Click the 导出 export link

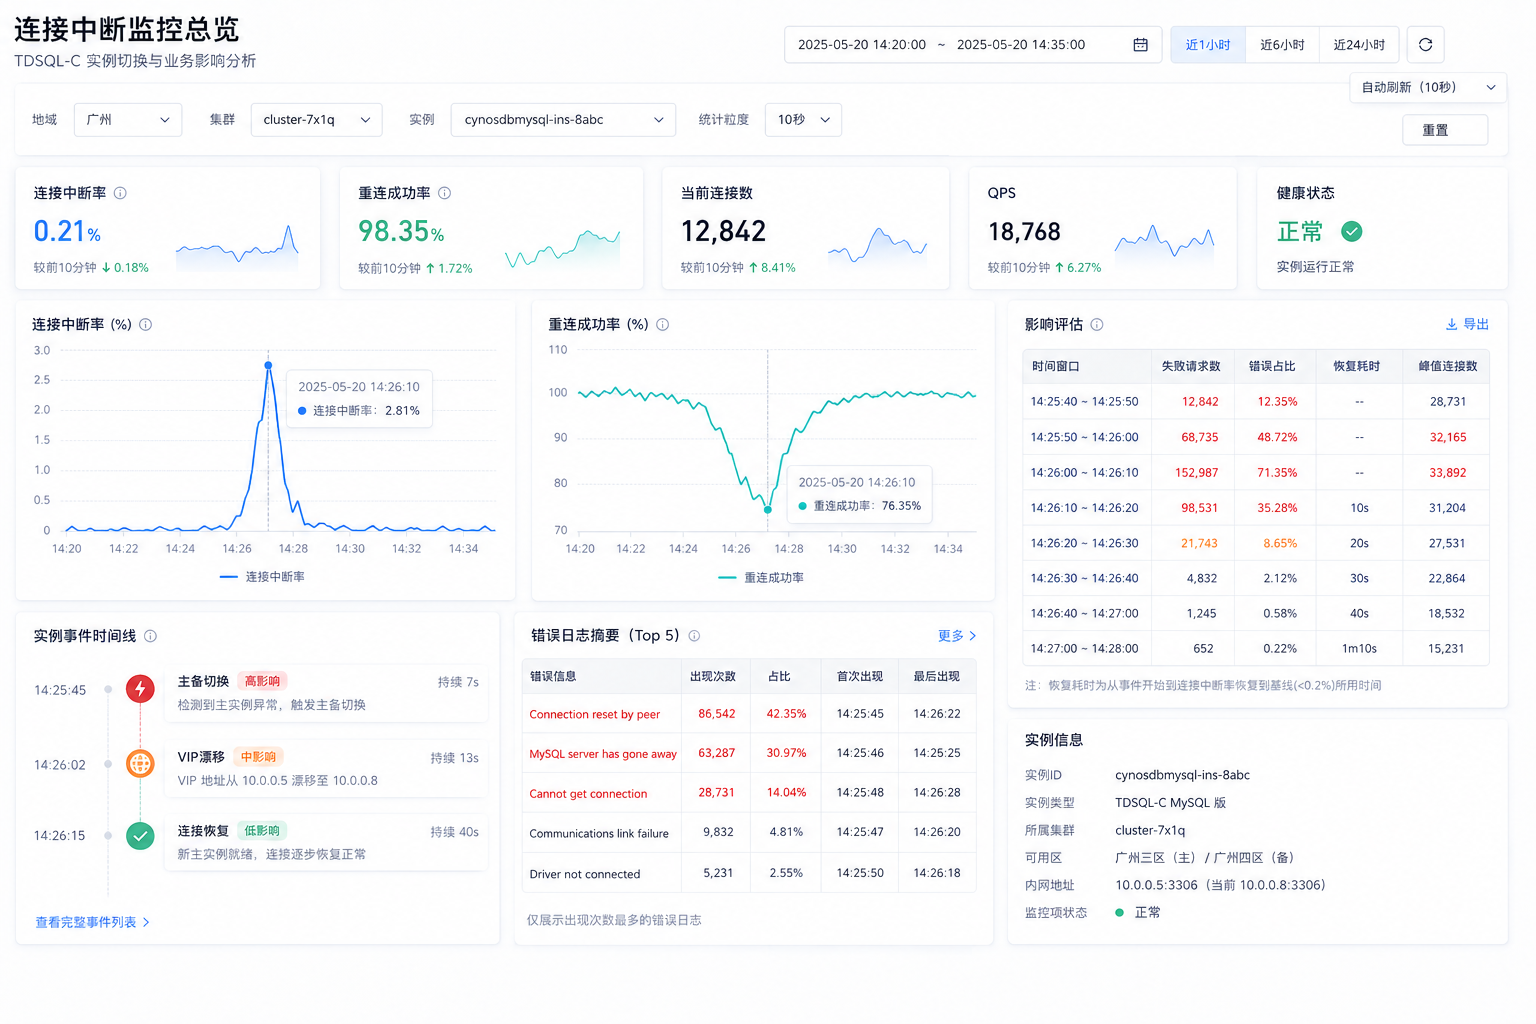click(1467, 324)
